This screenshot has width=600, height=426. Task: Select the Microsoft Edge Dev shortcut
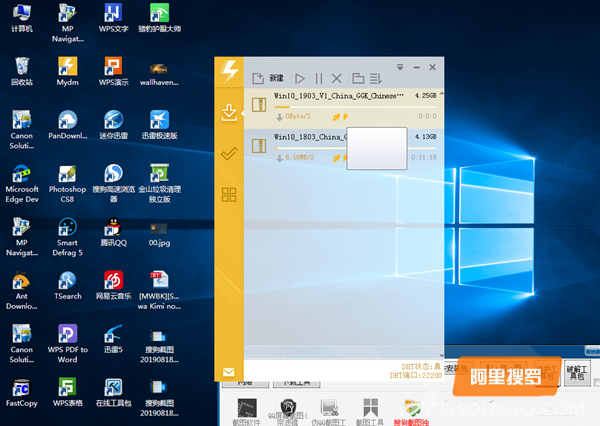tap(22, 184)
